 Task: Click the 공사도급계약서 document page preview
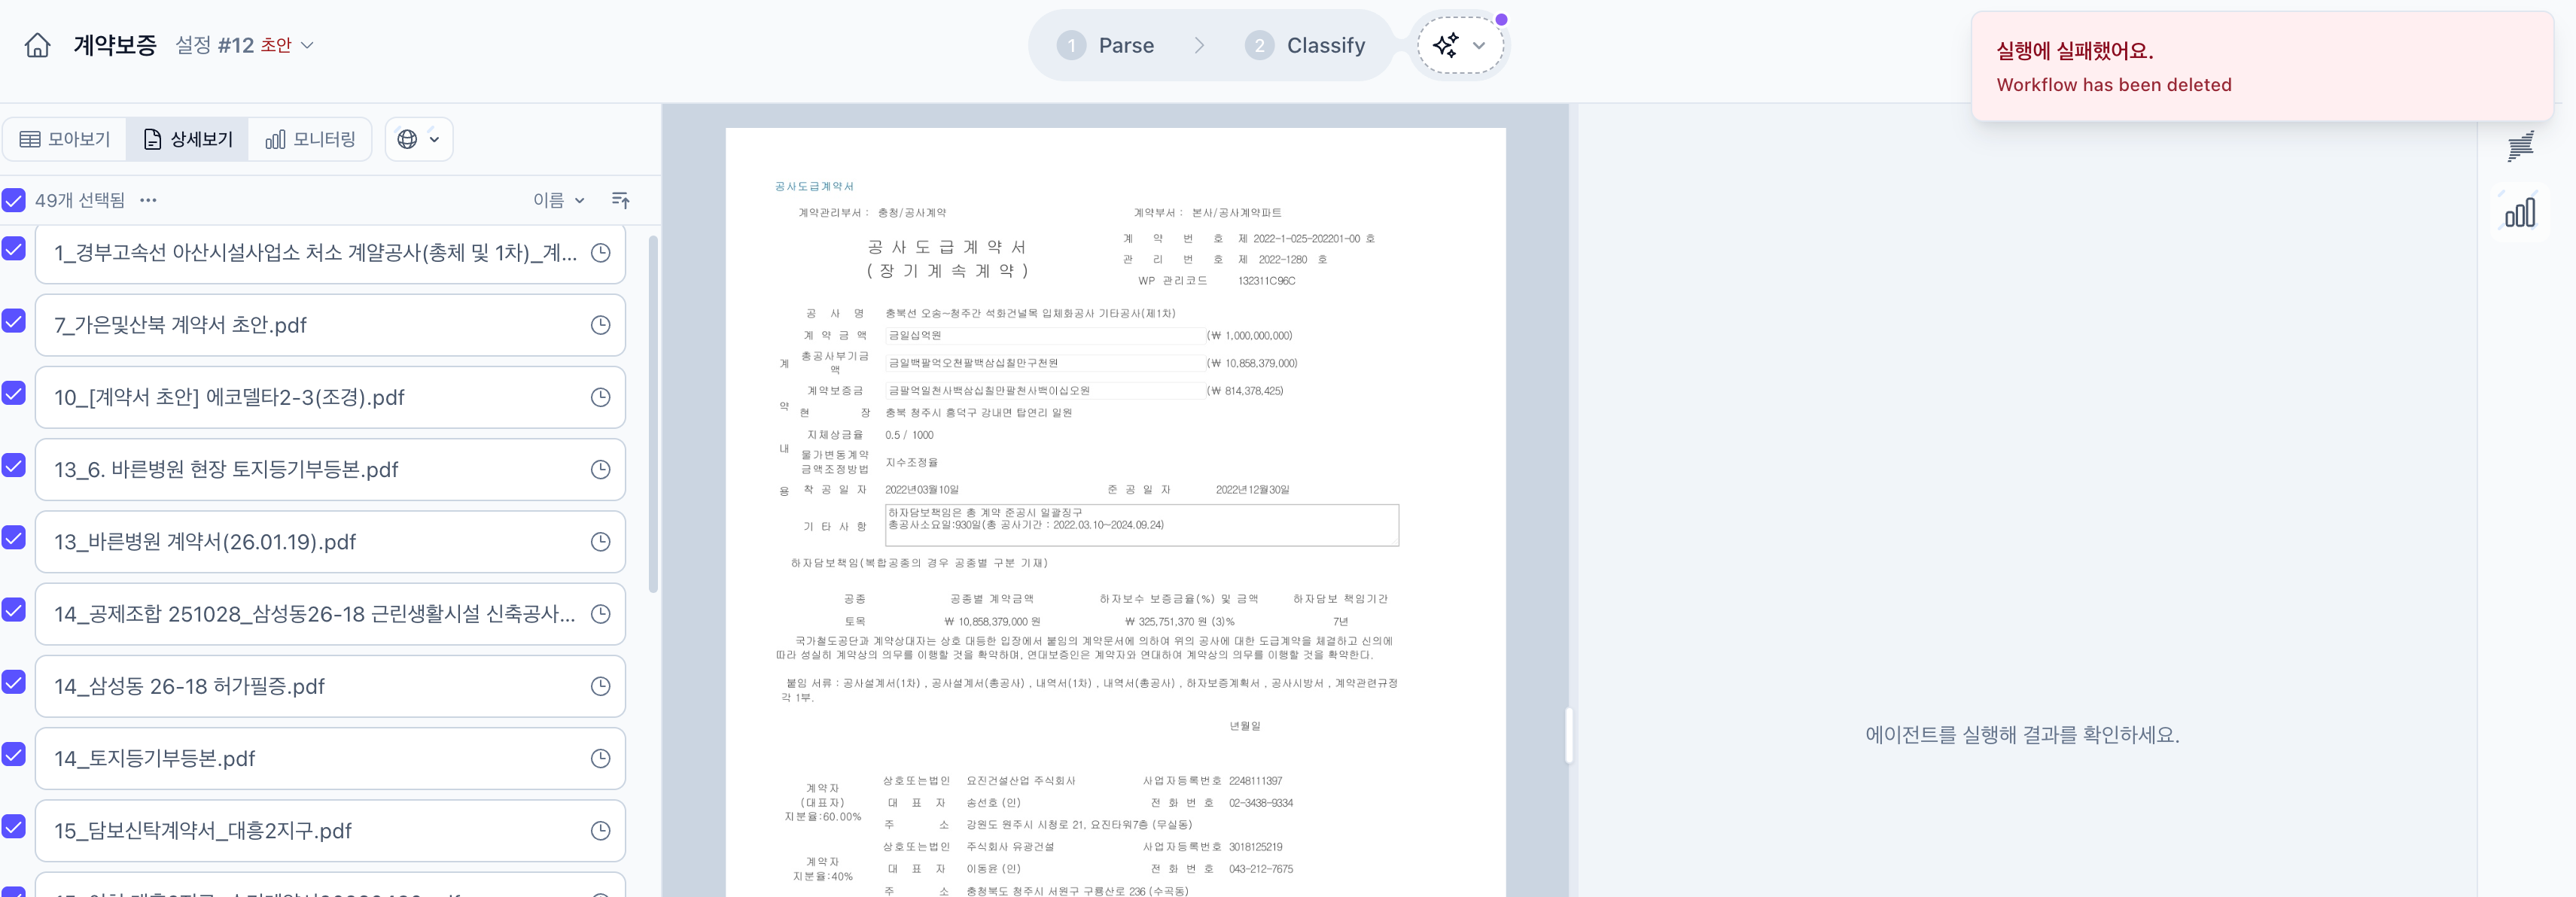(x=1115, y=512)
